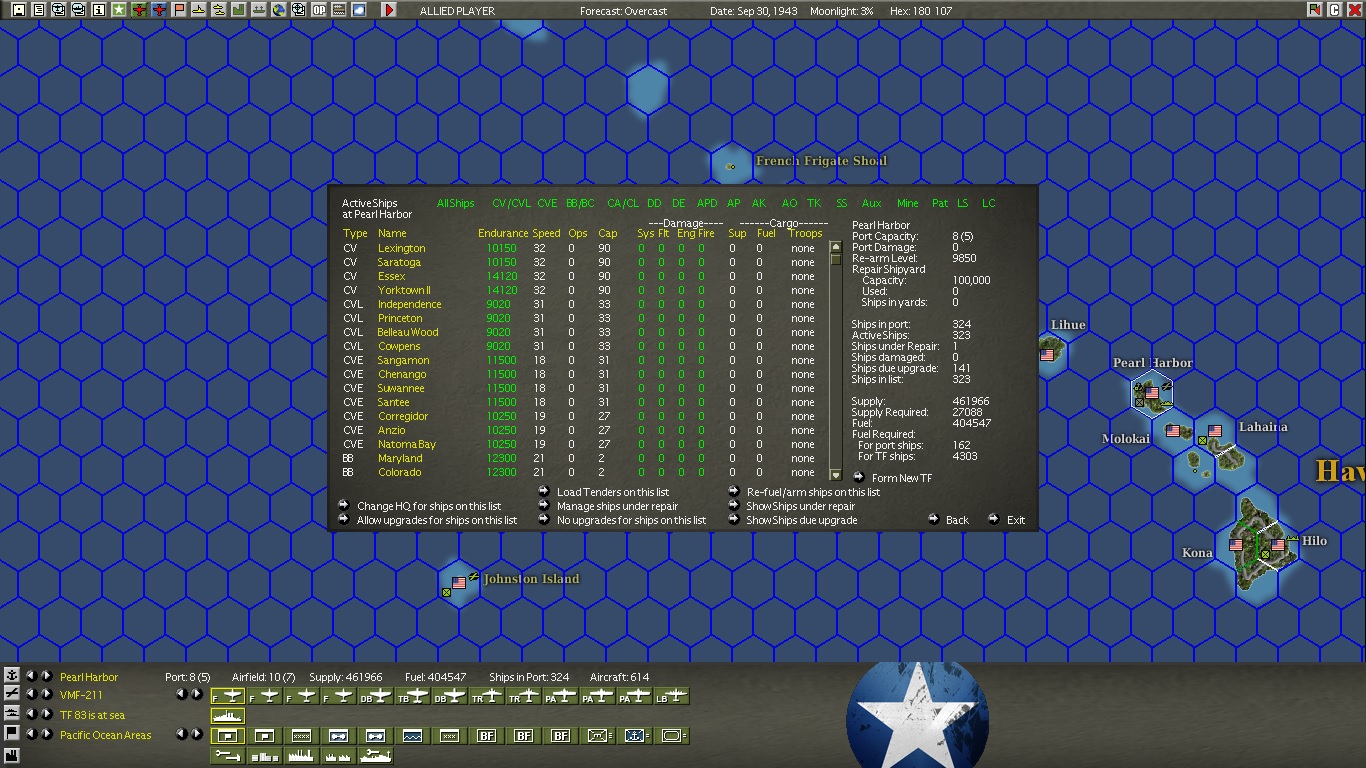
Task: Open the info 'i' icon in top toolbar
Action: click(x=99, y=10)
